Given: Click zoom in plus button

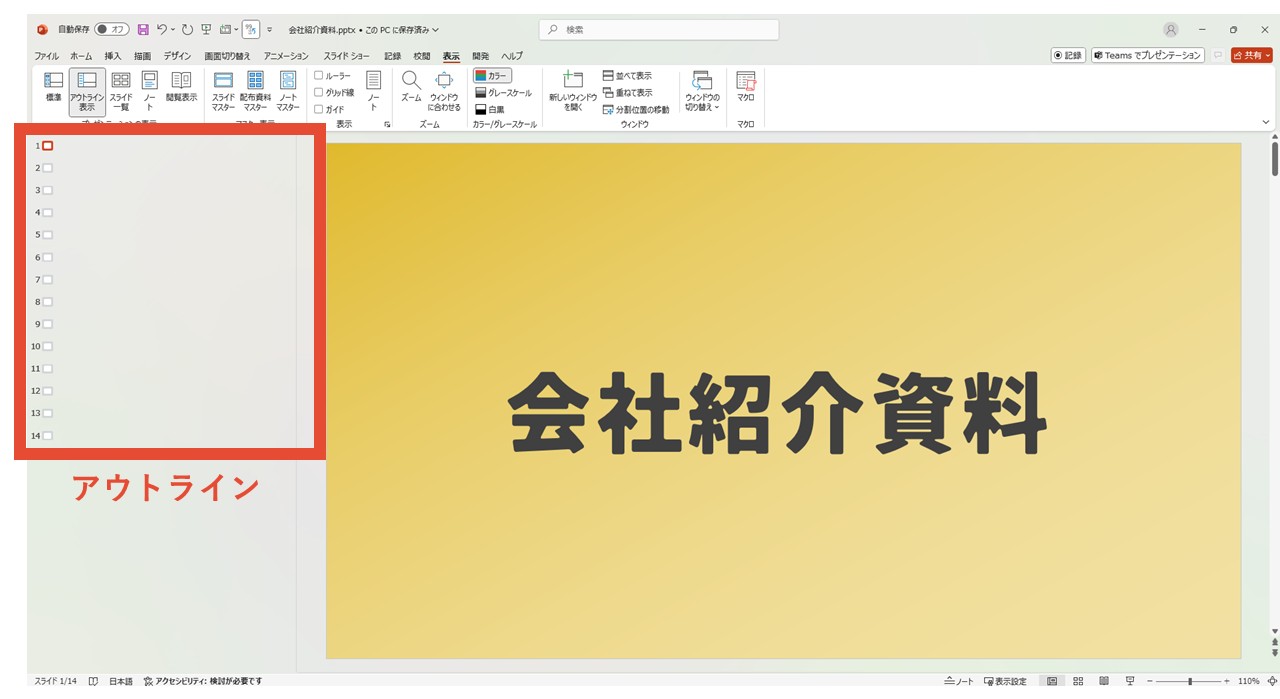Looking at the screenshot, I should tap(1227, 681).
